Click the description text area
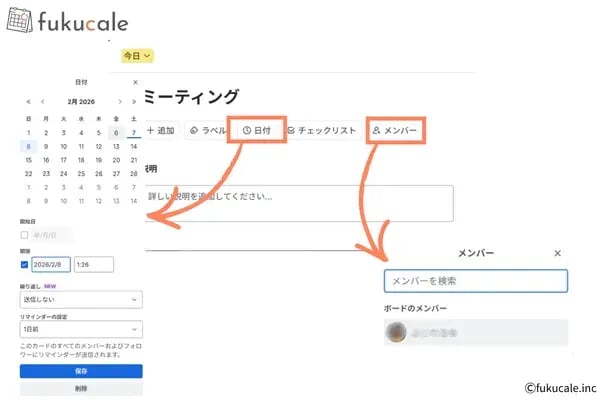This screenshot has width=600, height=400. pyautogui.click(x=299, y=202)
